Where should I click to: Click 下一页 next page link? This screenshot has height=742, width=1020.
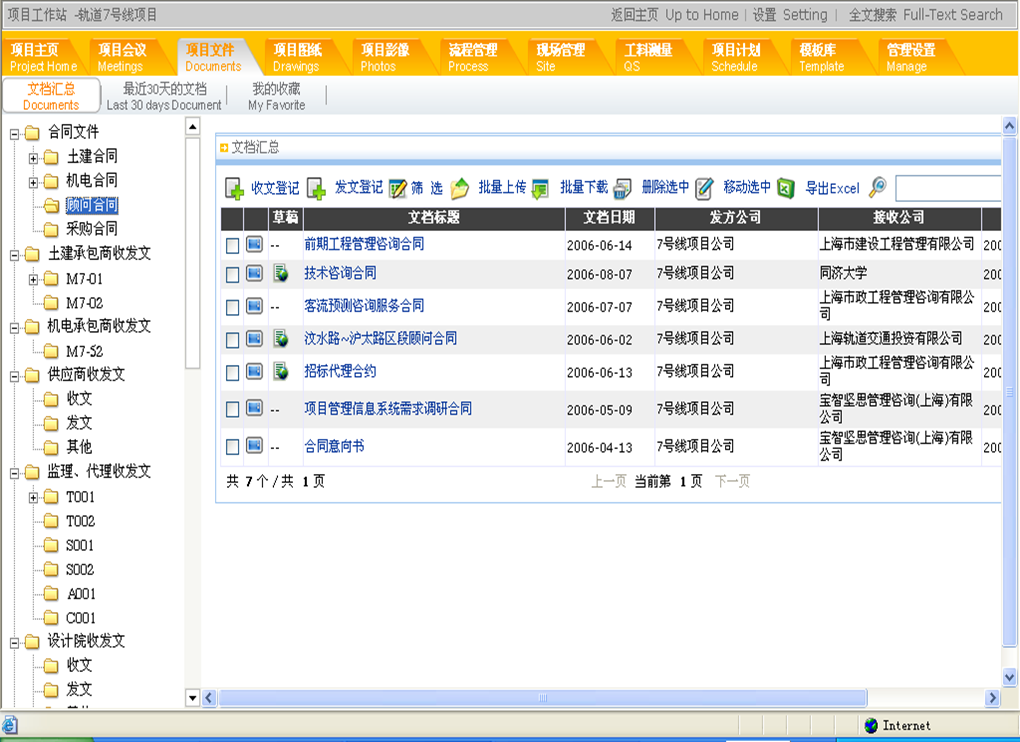[732, 481]
